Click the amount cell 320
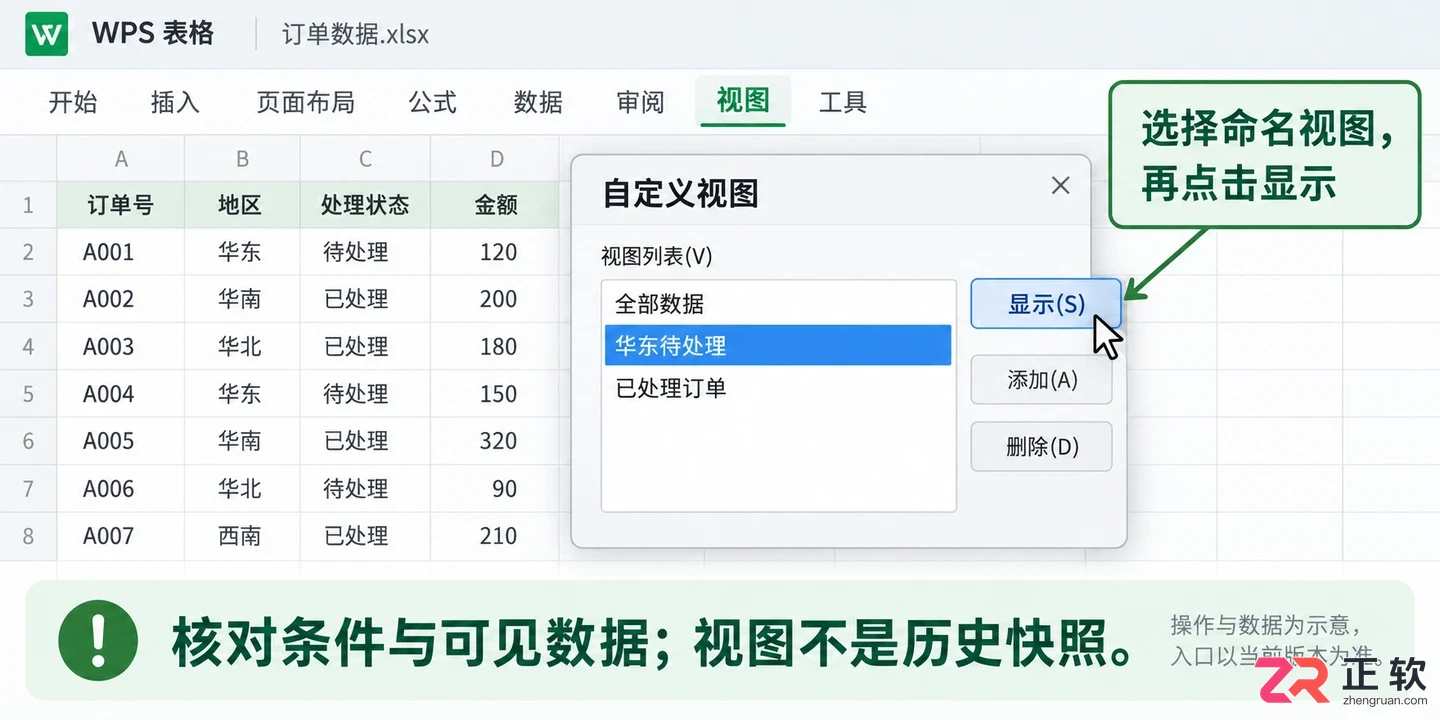1440x720 pixels. coord(495,441)
